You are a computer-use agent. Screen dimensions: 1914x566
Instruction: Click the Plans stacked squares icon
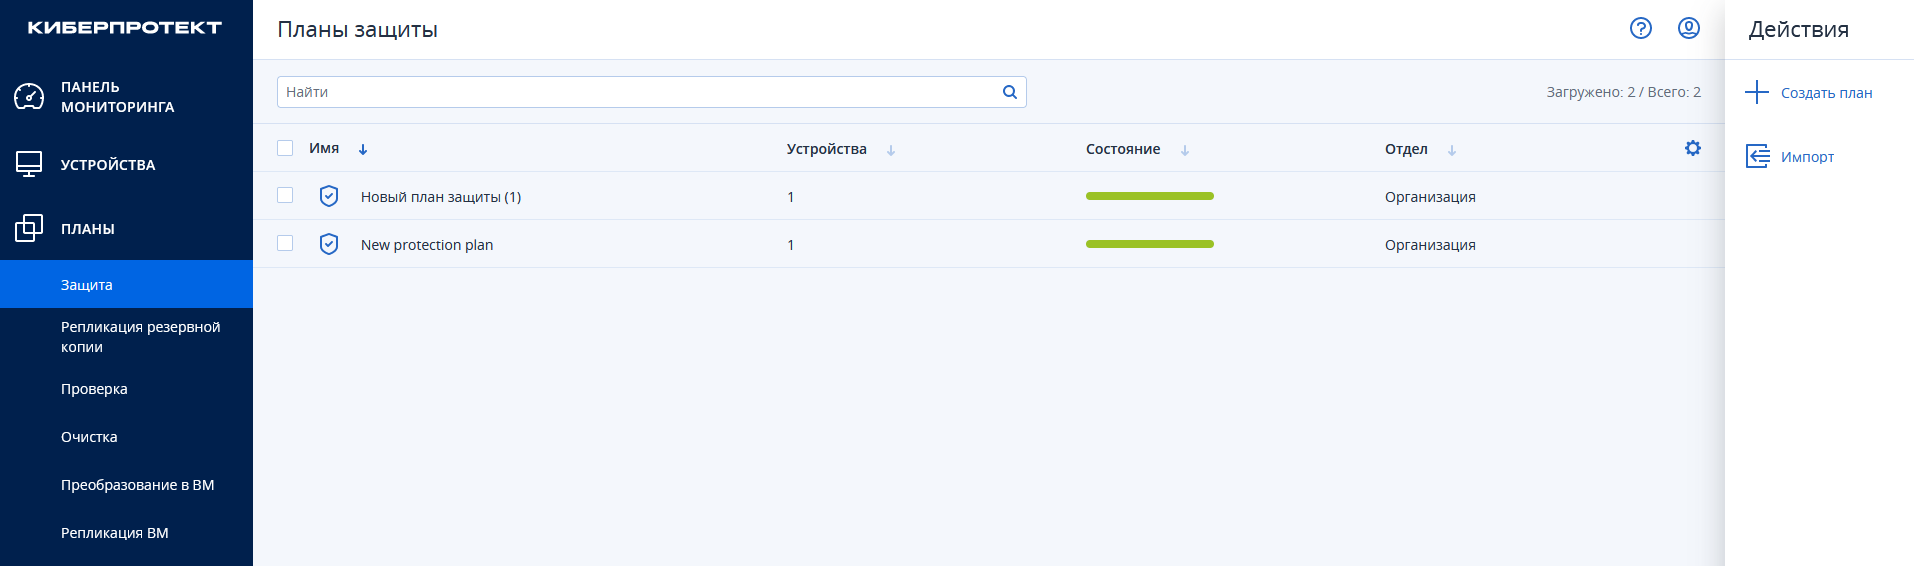coord(29,228)
